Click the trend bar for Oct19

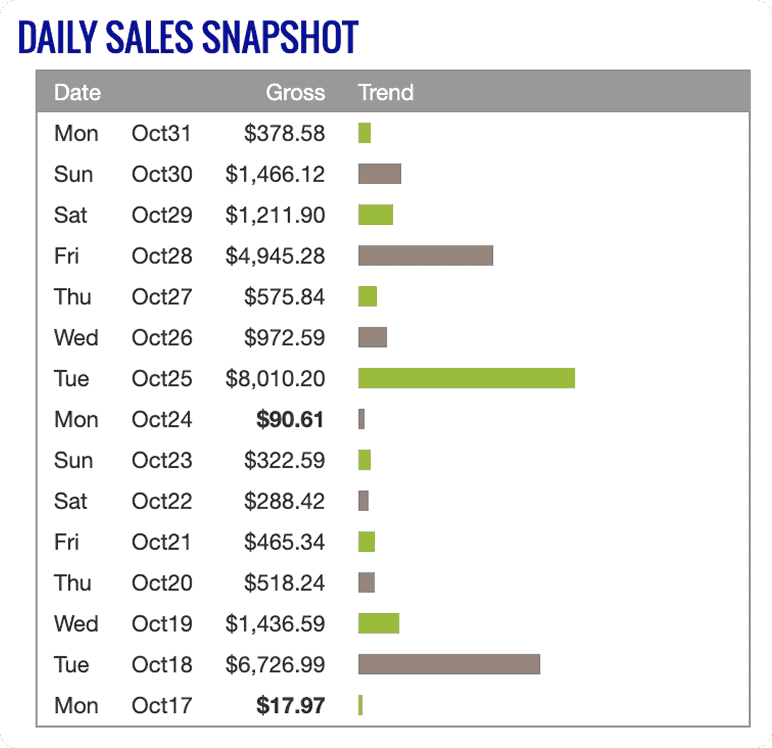378,623
